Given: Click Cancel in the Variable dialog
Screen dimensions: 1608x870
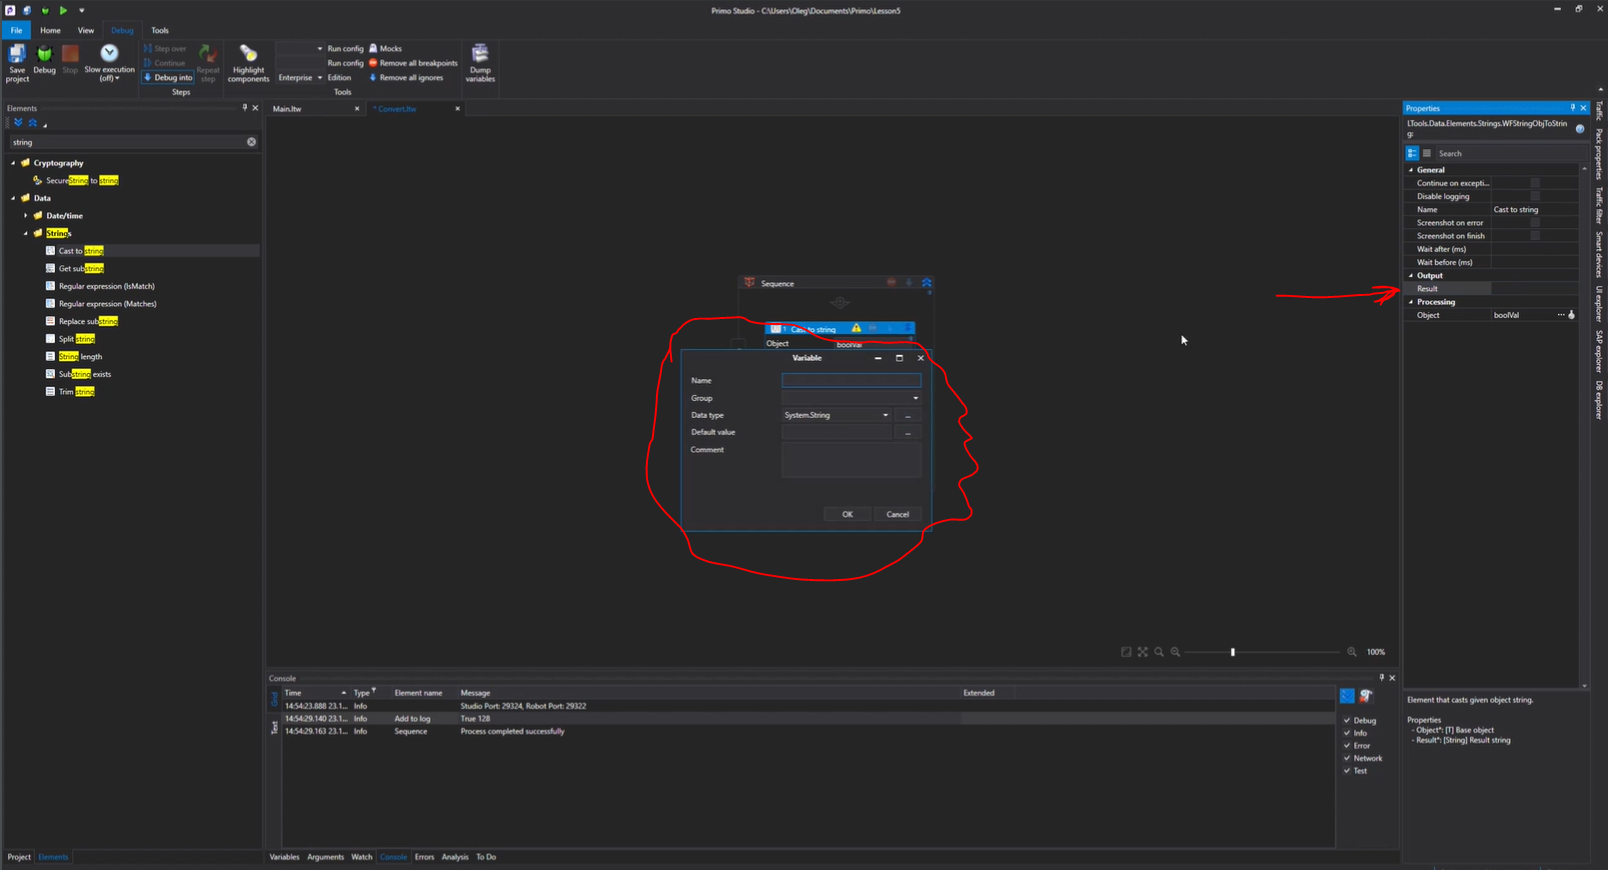Looking at the screenshot, I should (897, 514).
